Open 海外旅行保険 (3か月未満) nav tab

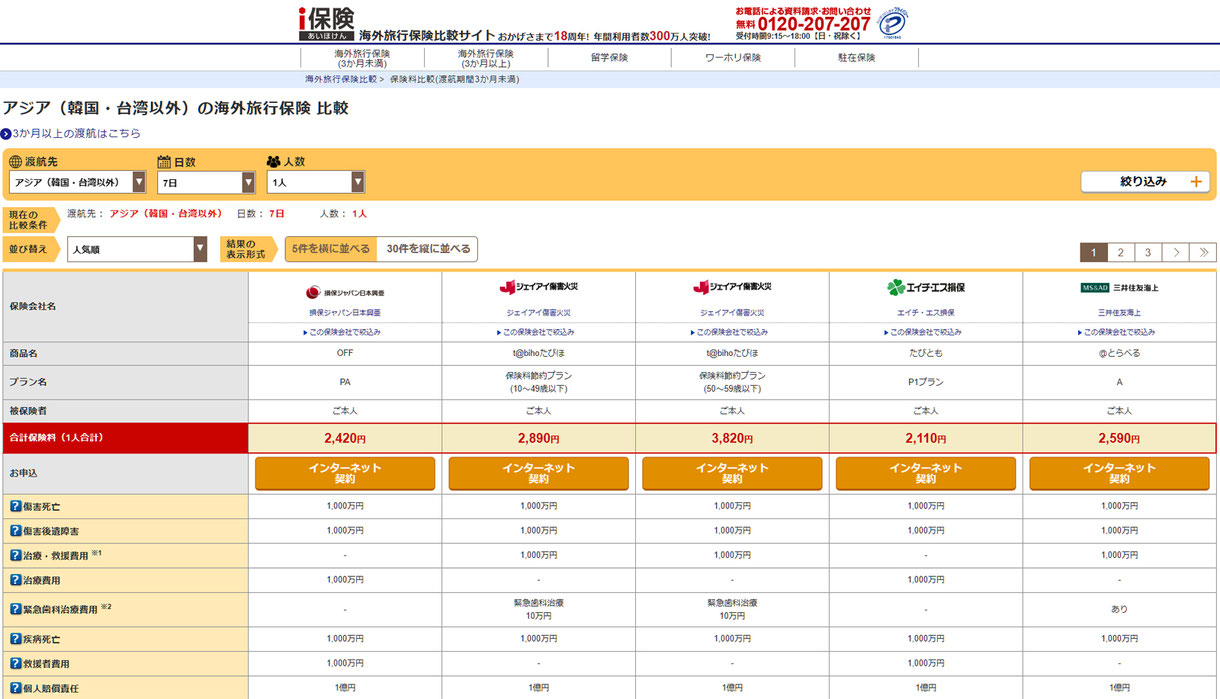tap(362, 58)
